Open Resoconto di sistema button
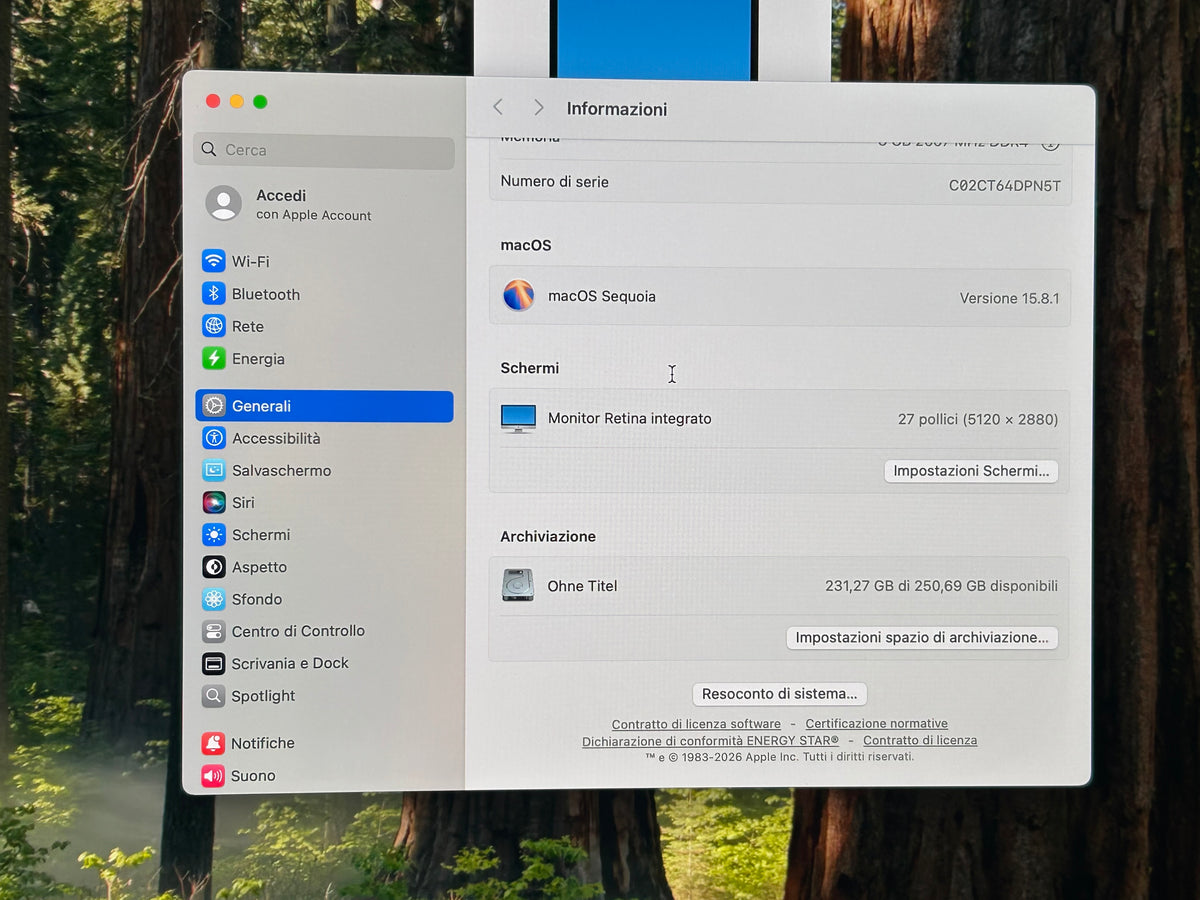This screenshot has width=1200, height=900. pyautogui.click(x=780, y=694)
